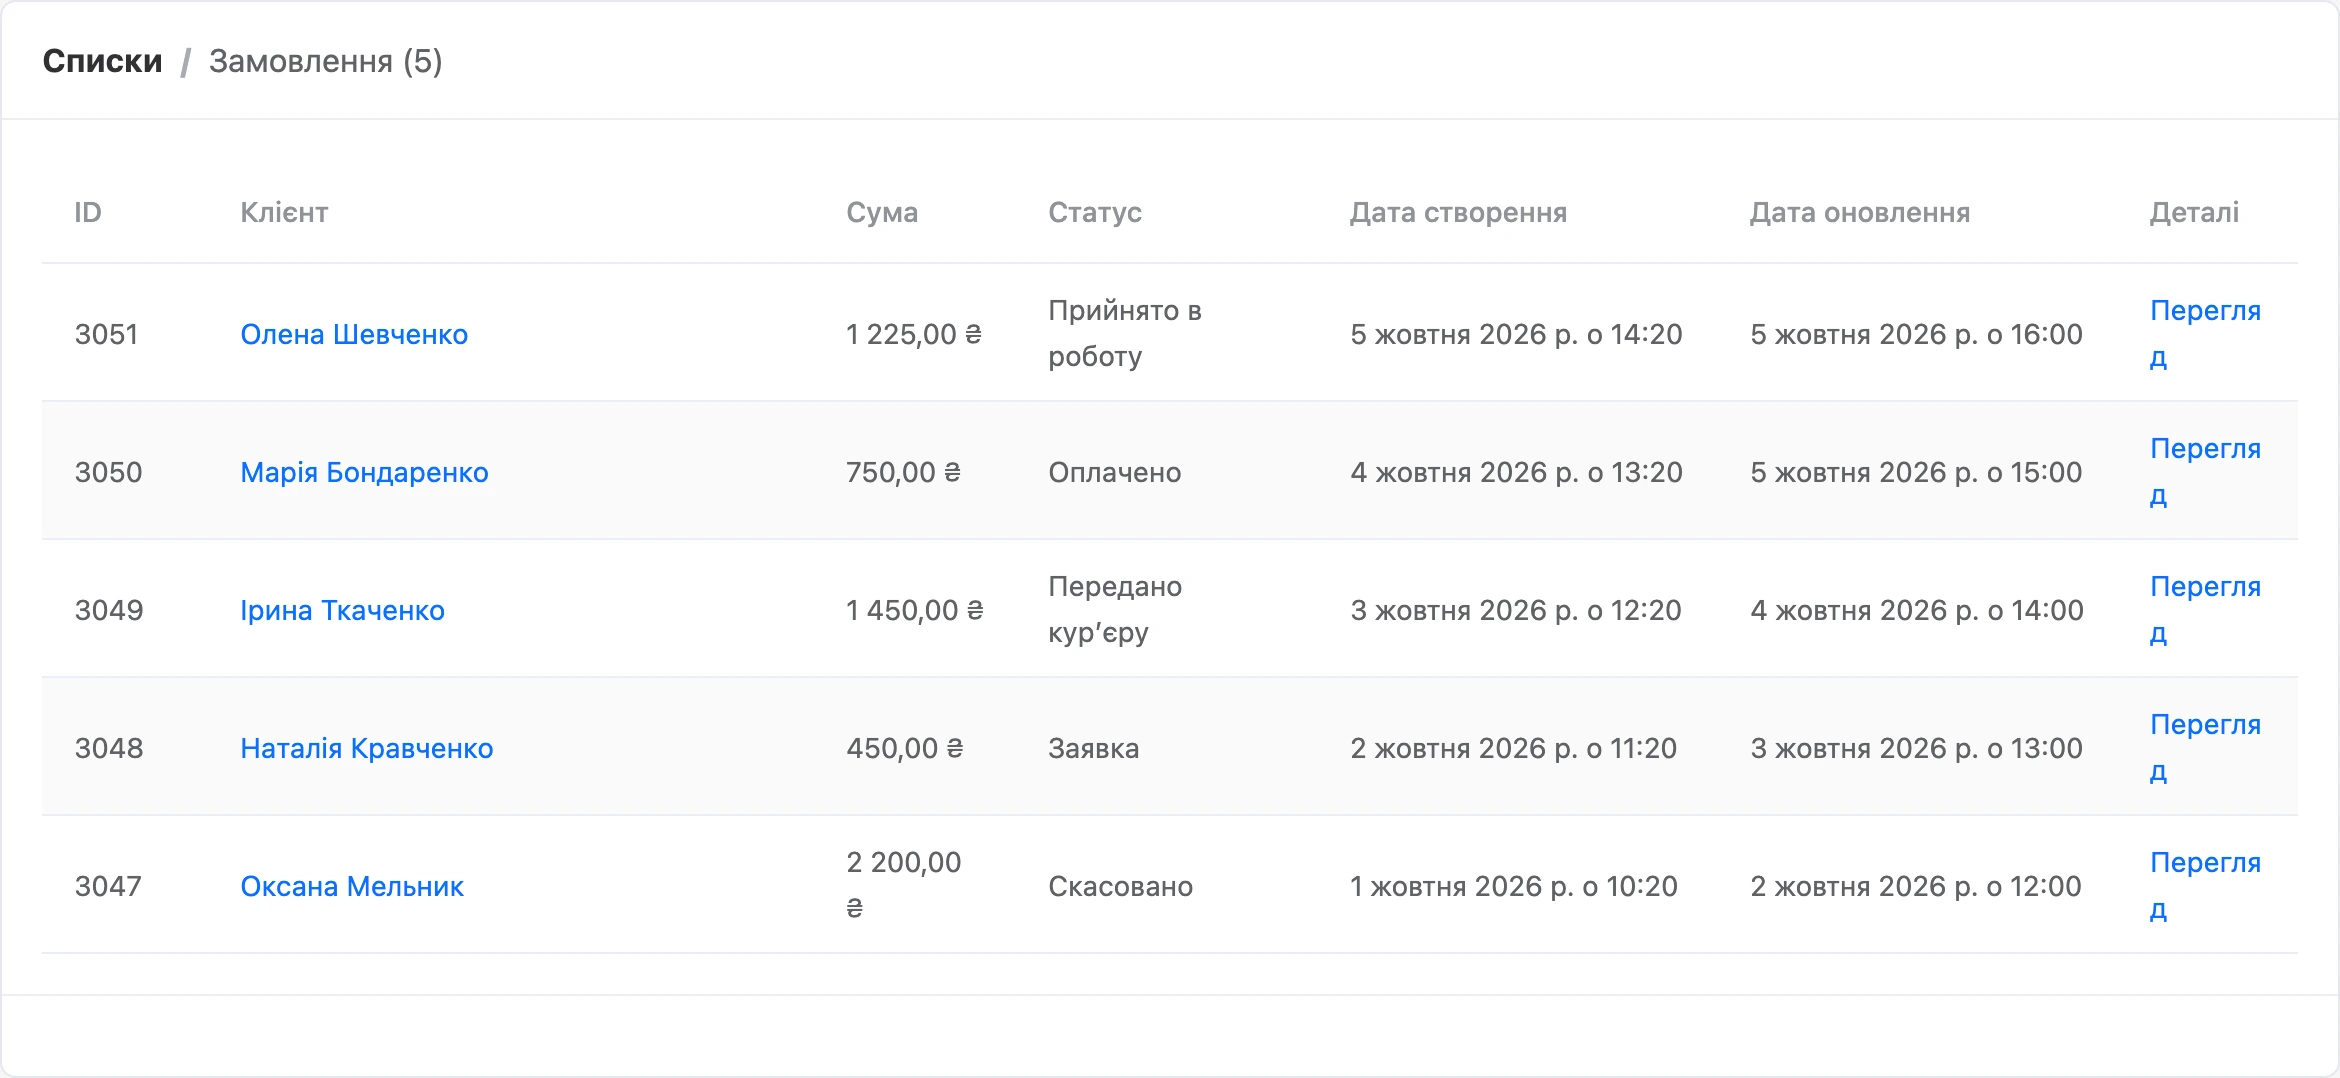Click the Дата оновлення column header
The image size is (2340, 1078).
click(x=1860, y=212)
